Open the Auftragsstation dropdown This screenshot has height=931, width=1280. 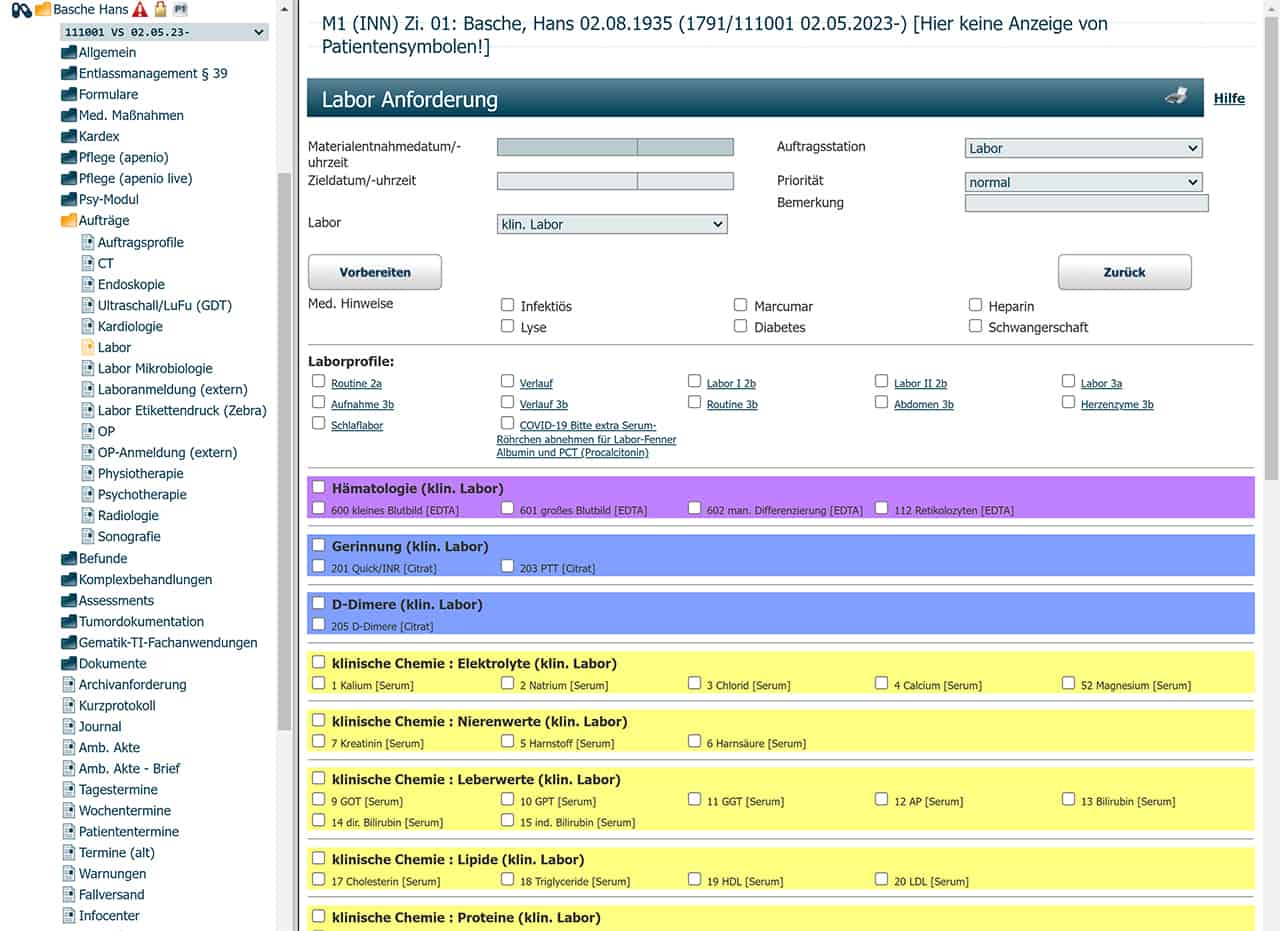tap(1083, 148)
